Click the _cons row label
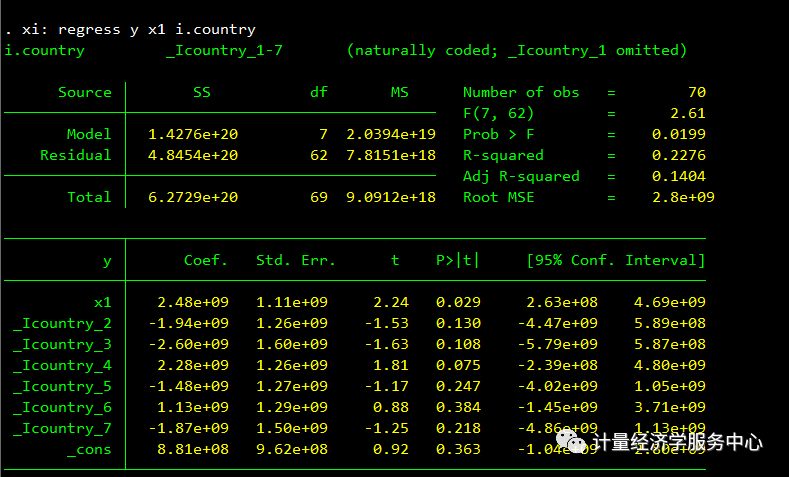The width and height of the screenshot is (789, 477). (x=89, y=450)
